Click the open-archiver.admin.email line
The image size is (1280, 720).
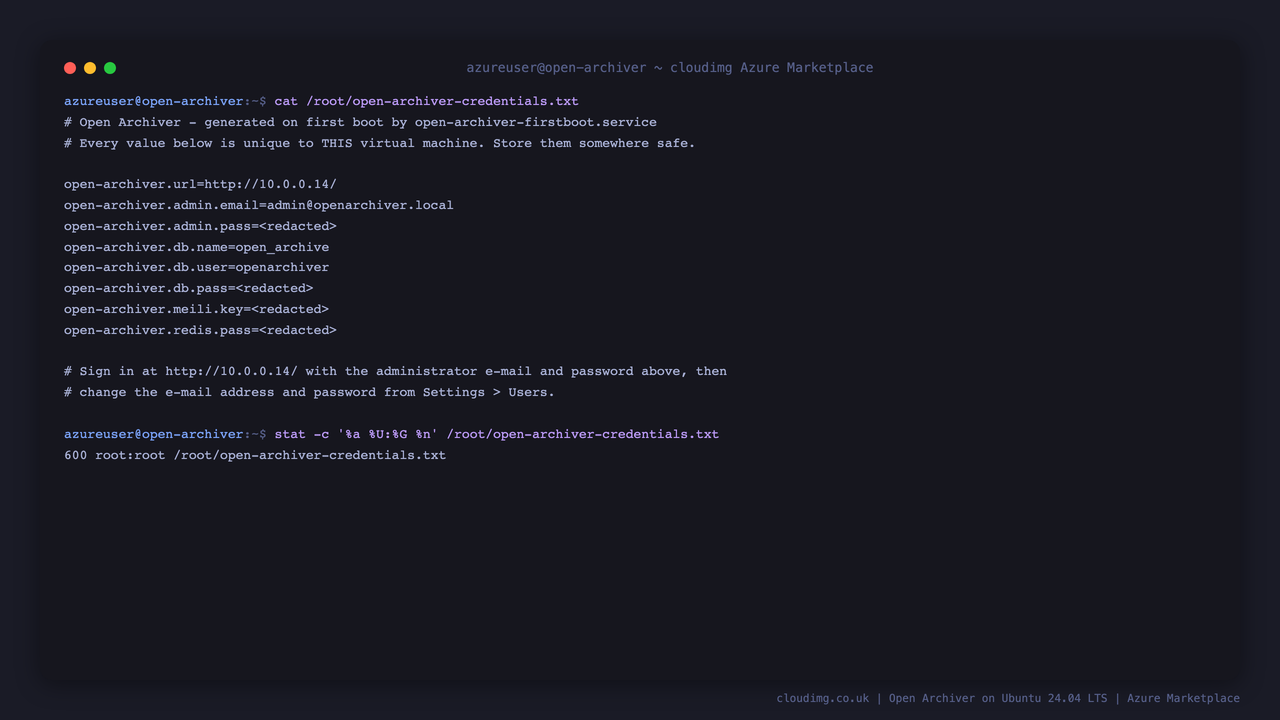[259, 205]
